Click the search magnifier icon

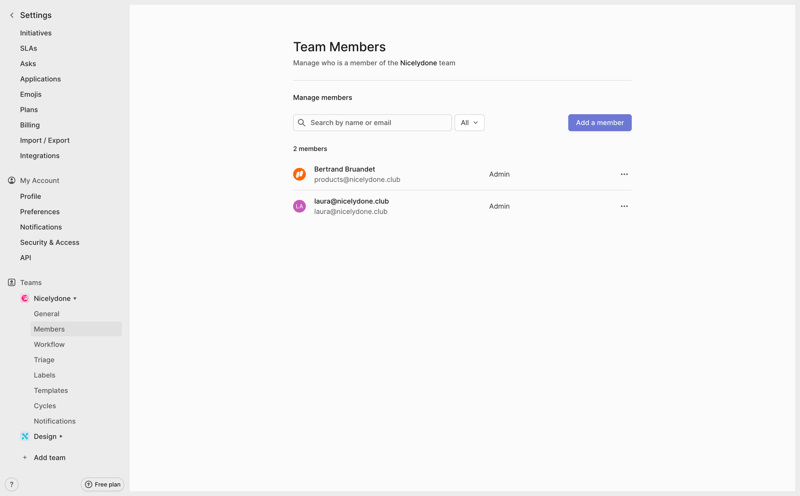click(x=302, y=122)
